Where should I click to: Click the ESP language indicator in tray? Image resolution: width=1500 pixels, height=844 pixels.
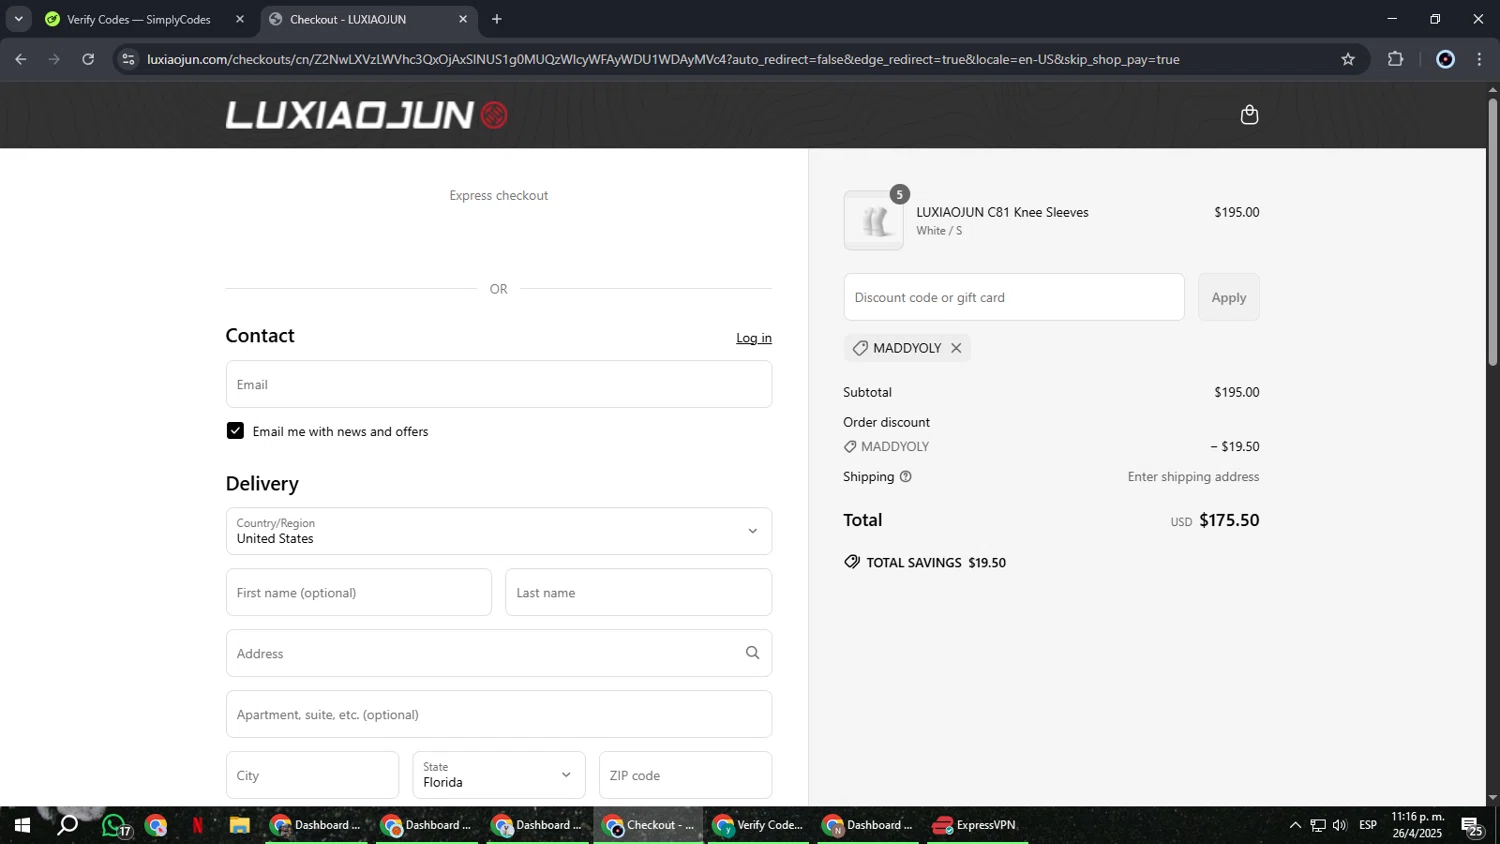click(x=1368, y=825)
